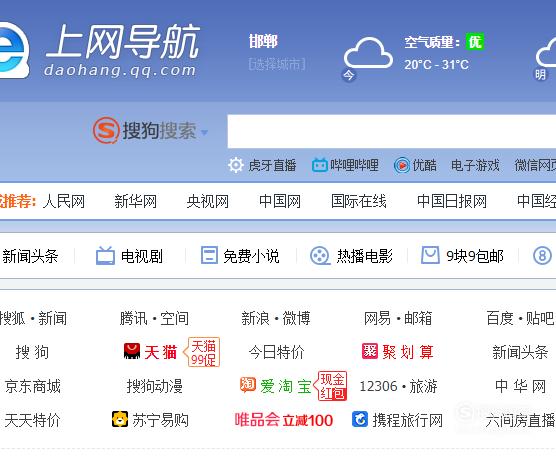Open 搜狐 in the 搜狐·新闻 entry
556x459 pixels.
(13, 318)
